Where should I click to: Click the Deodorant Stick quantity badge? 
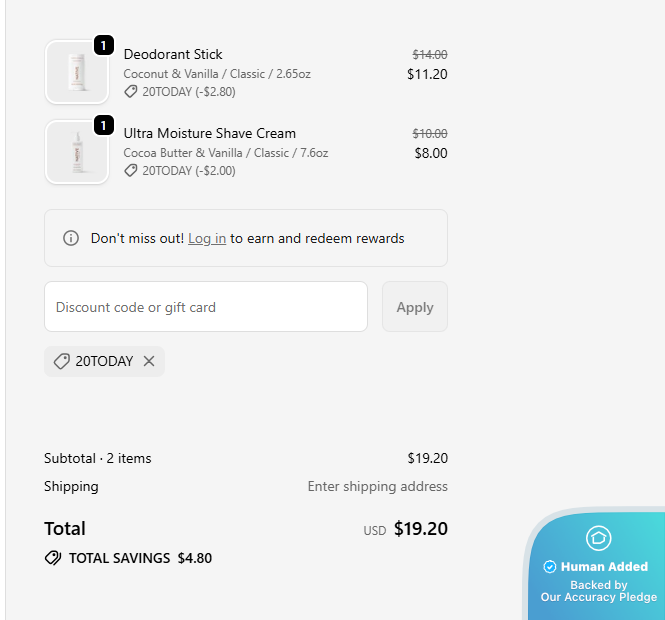point(103,46)
